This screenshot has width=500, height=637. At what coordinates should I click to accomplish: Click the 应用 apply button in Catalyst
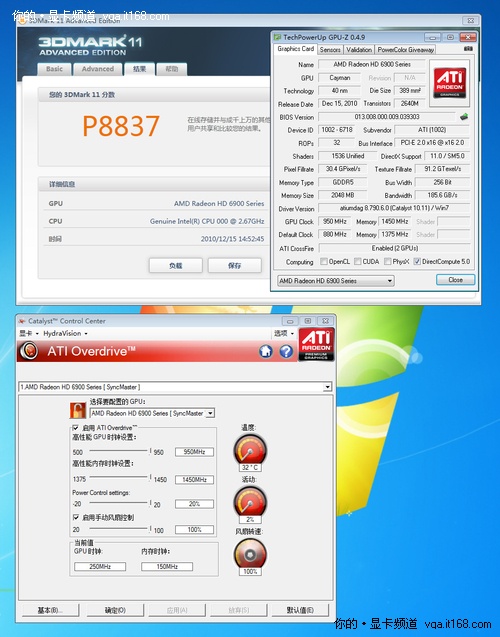tap(177, 610)
